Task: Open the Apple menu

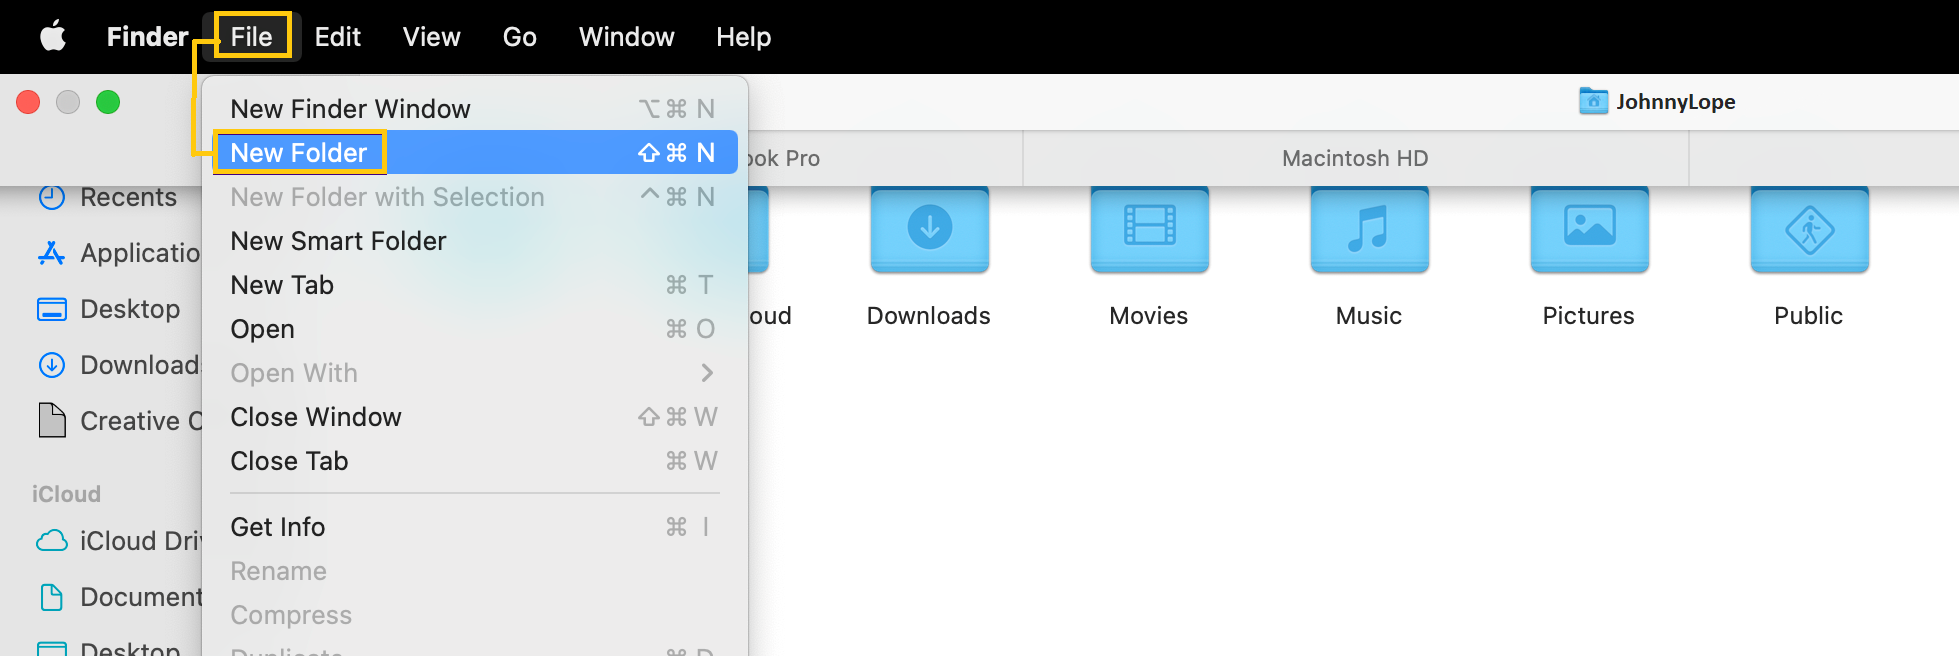Action: click(x=53, y=37)
